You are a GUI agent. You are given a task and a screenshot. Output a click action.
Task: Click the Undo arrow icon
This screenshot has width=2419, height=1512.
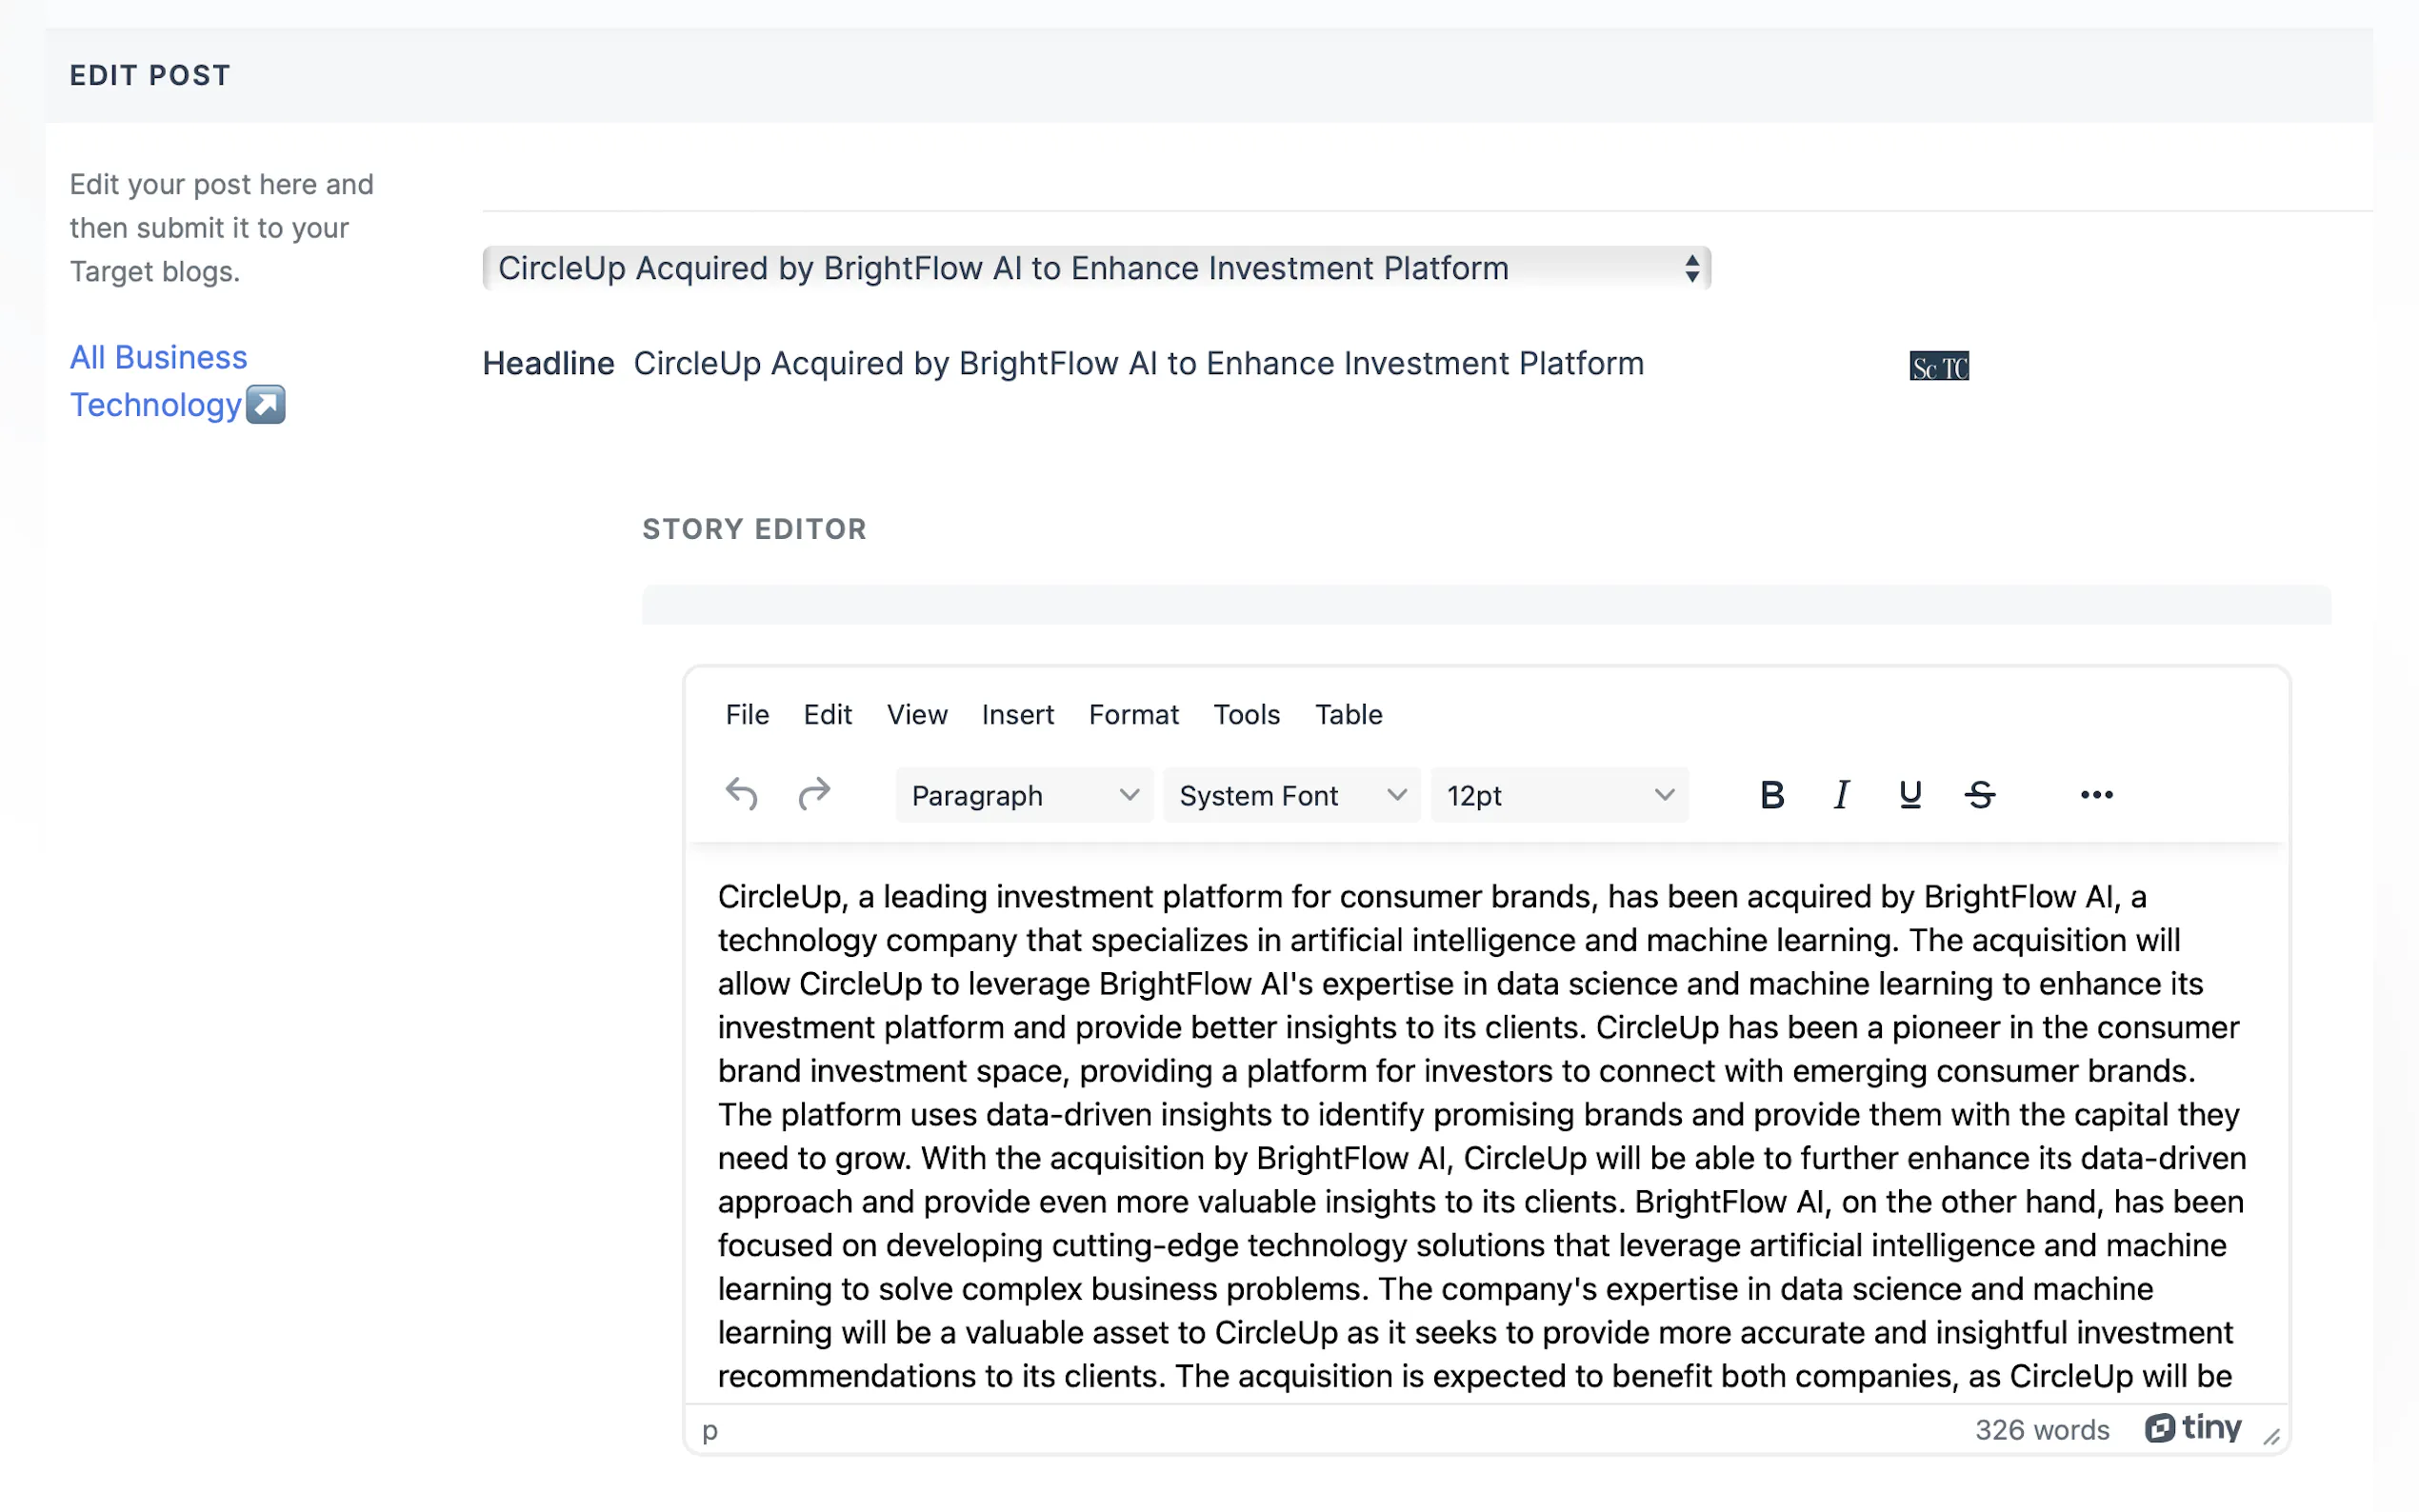(741, 795)
